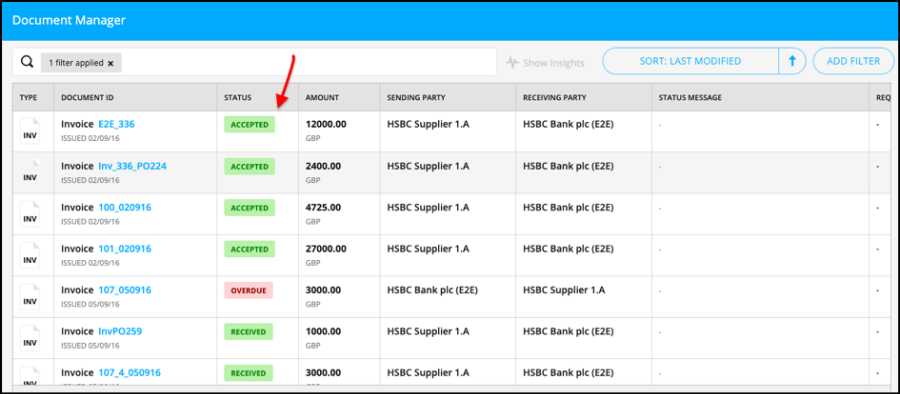Viewport: 900px width, 394px height.
Task: Click the amount 12000.00
Action: [x=325, y=124]
